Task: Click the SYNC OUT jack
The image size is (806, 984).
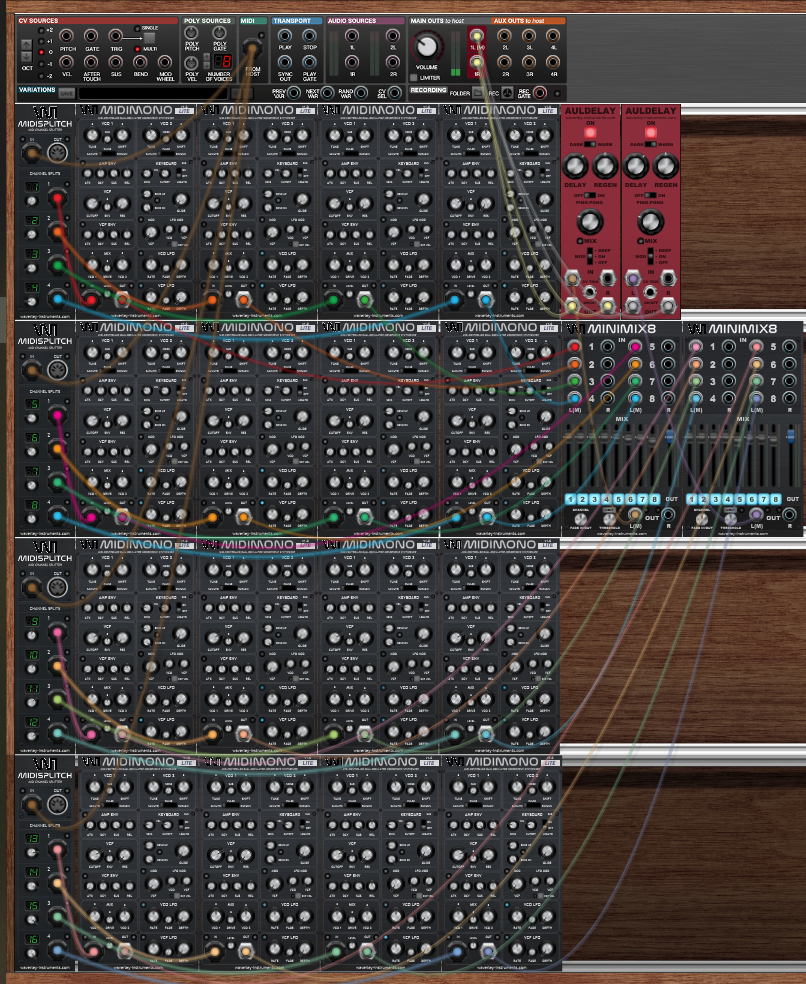Action: coord(285,62)
